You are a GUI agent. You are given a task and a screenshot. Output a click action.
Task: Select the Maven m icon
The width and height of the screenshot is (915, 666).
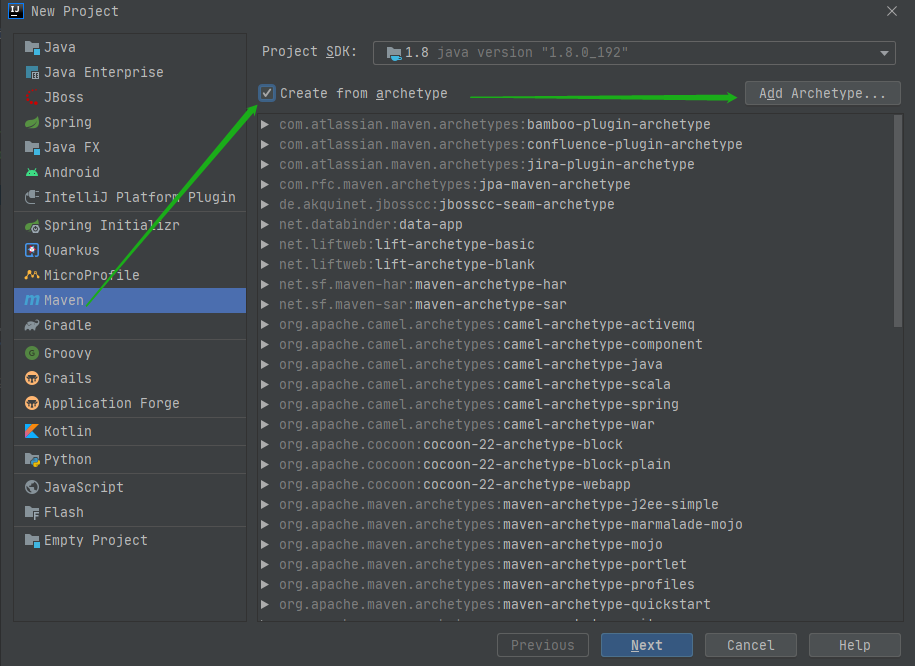pos(32,300)
